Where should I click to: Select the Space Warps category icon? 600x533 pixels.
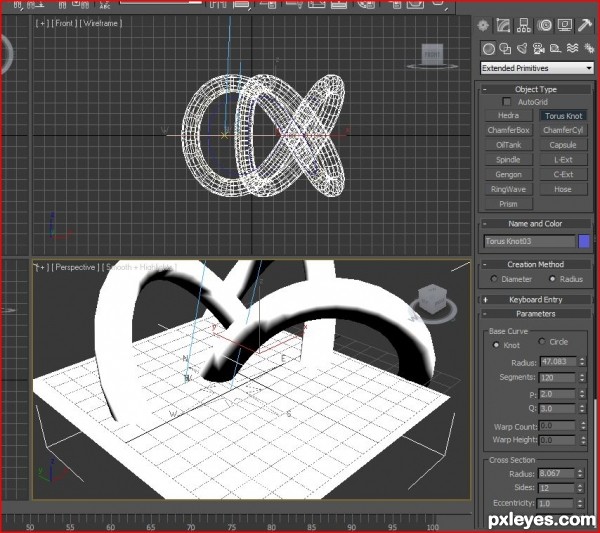point(572,49)
